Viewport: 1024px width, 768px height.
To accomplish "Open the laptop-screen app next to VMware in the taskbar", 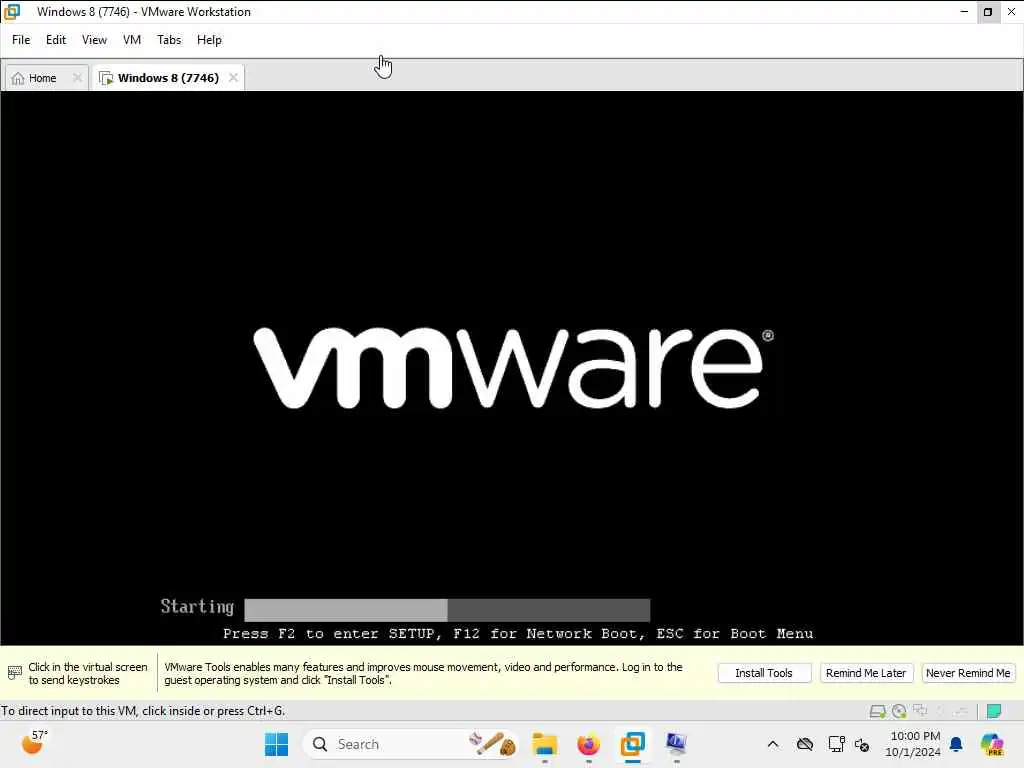I will [x=676, y=744].
